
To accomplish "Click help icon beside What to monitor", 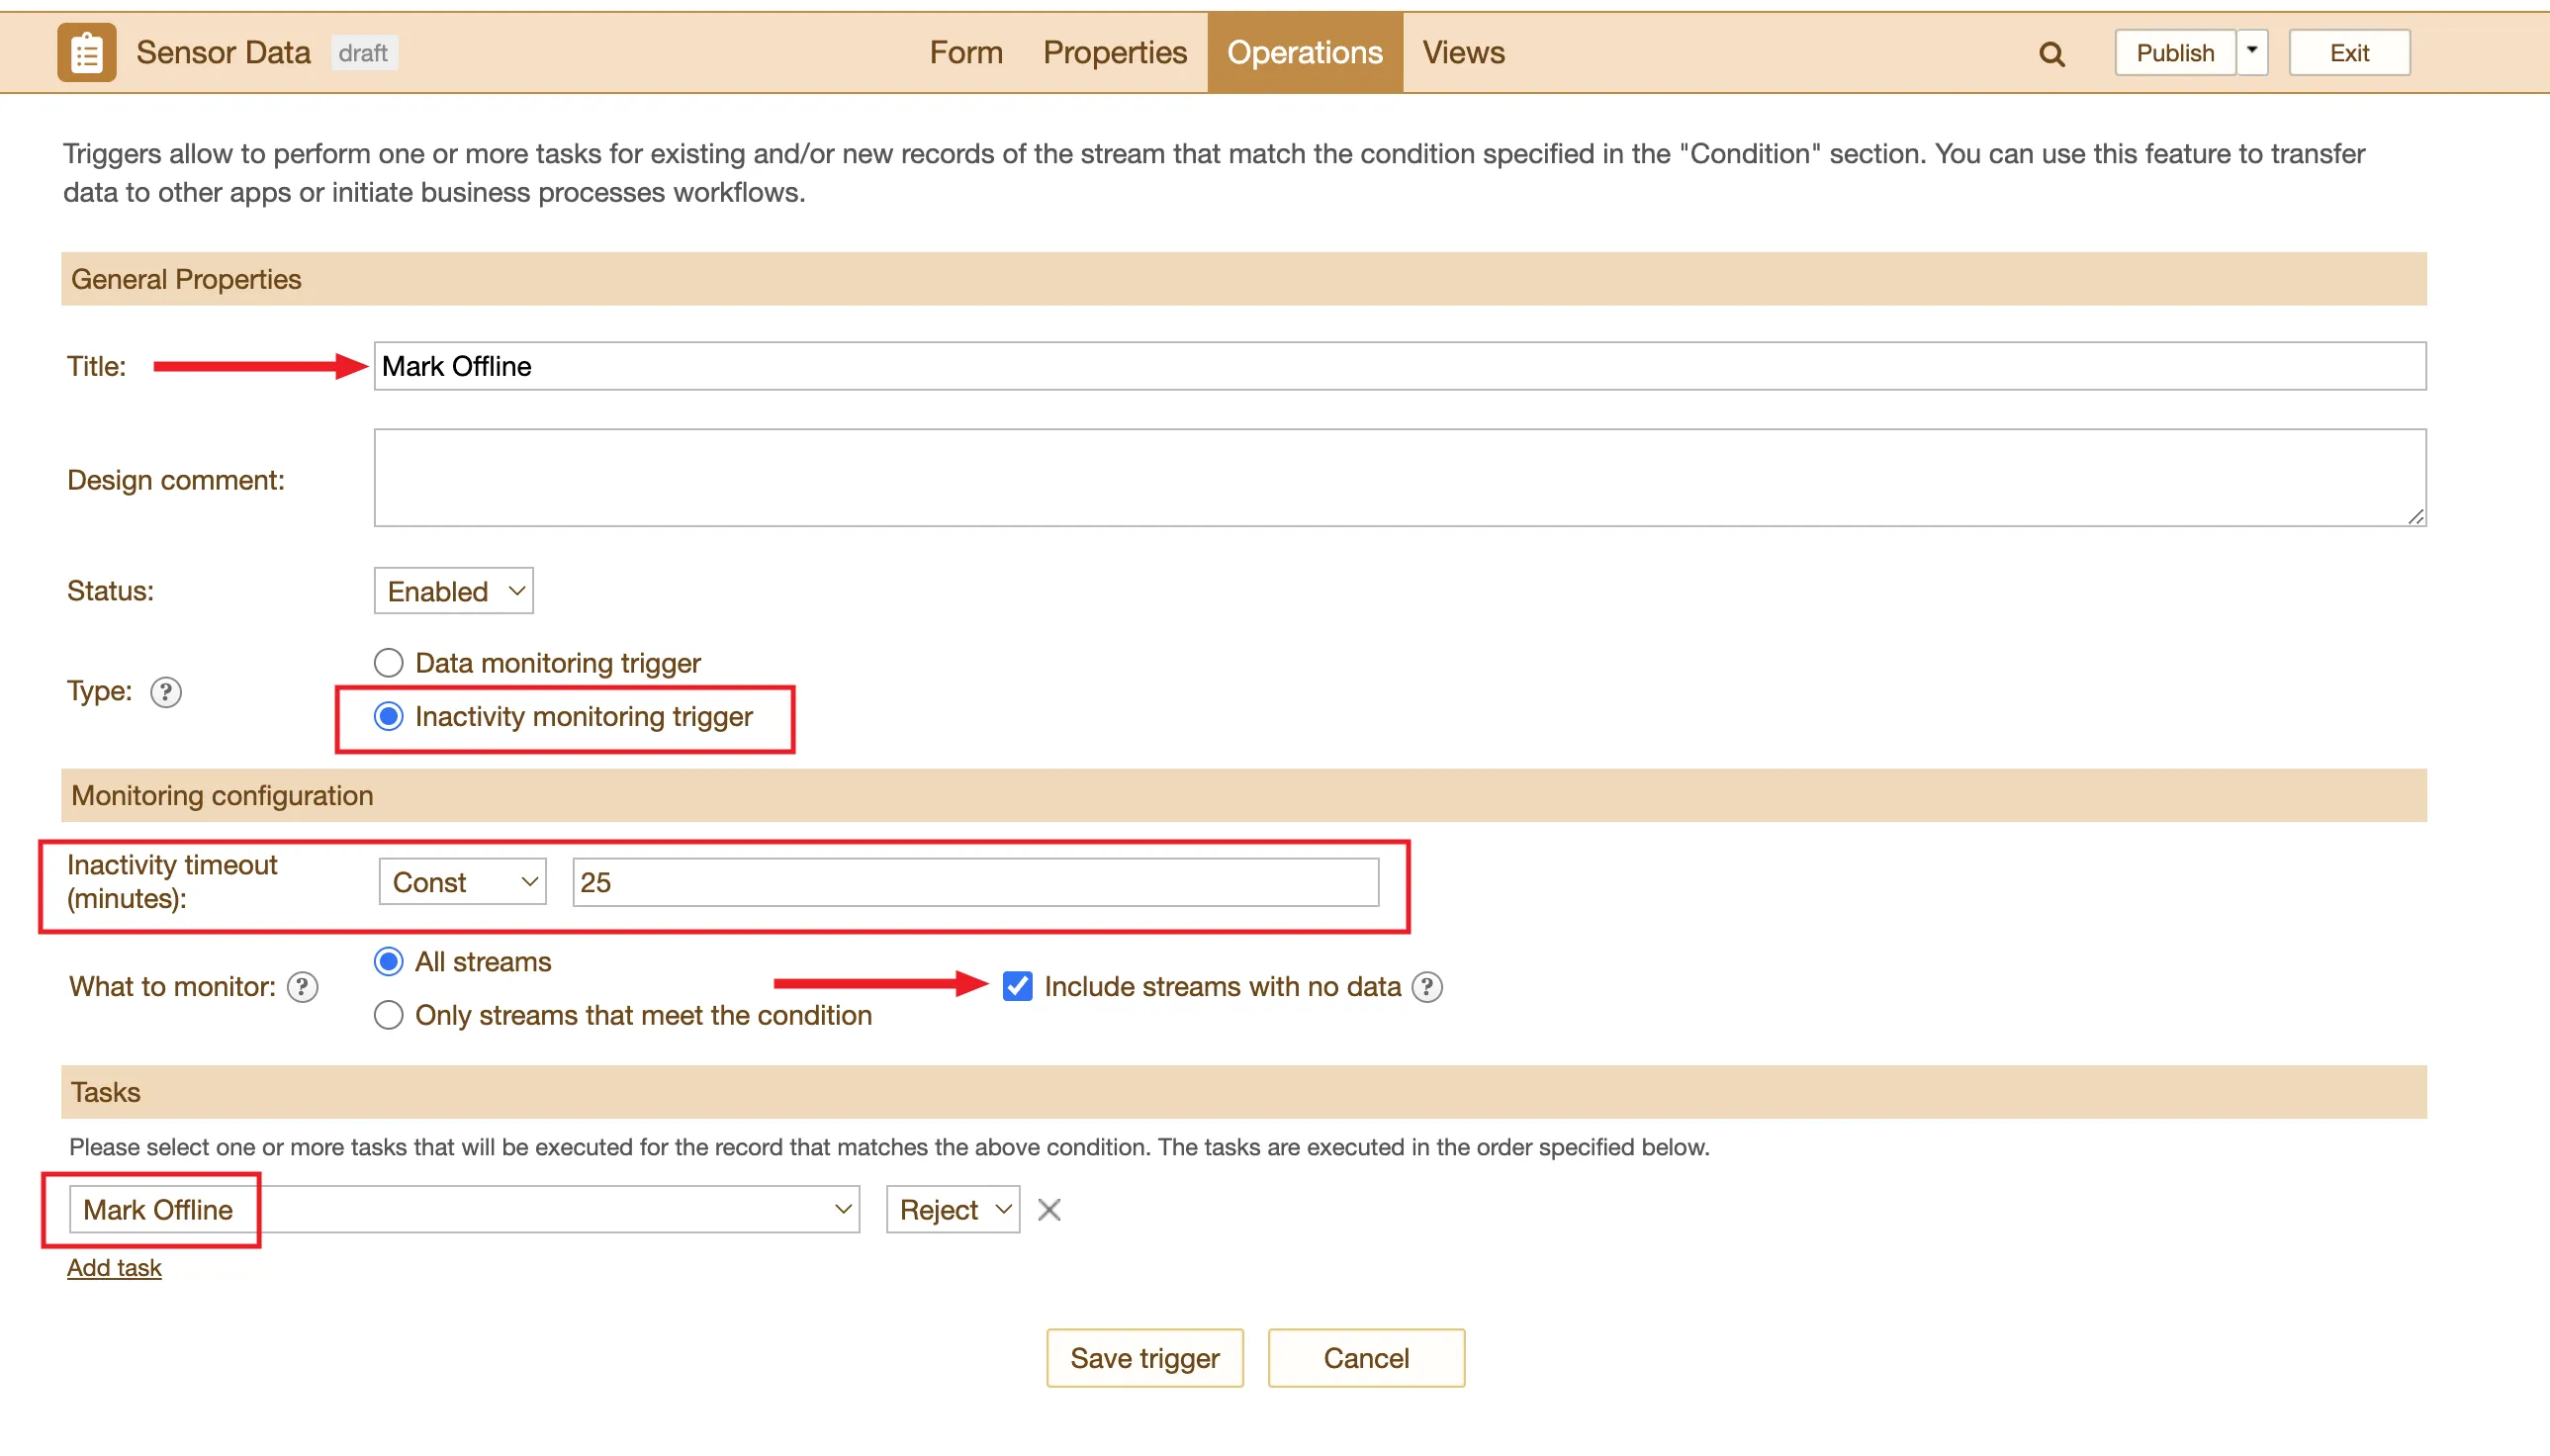I will click(302, 987).
